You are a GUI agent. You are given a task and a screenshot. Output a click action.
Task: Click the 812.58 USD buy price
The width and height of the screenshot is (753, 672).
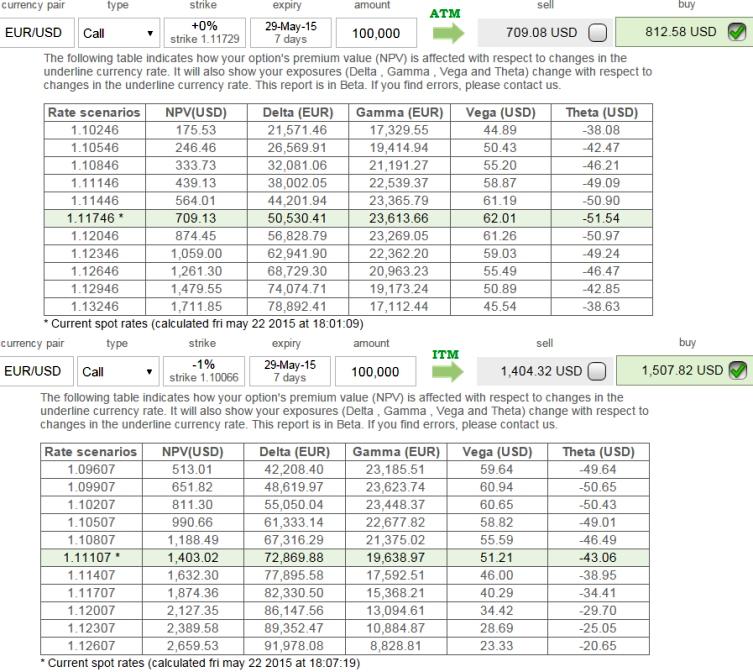[x=680, y=32]
